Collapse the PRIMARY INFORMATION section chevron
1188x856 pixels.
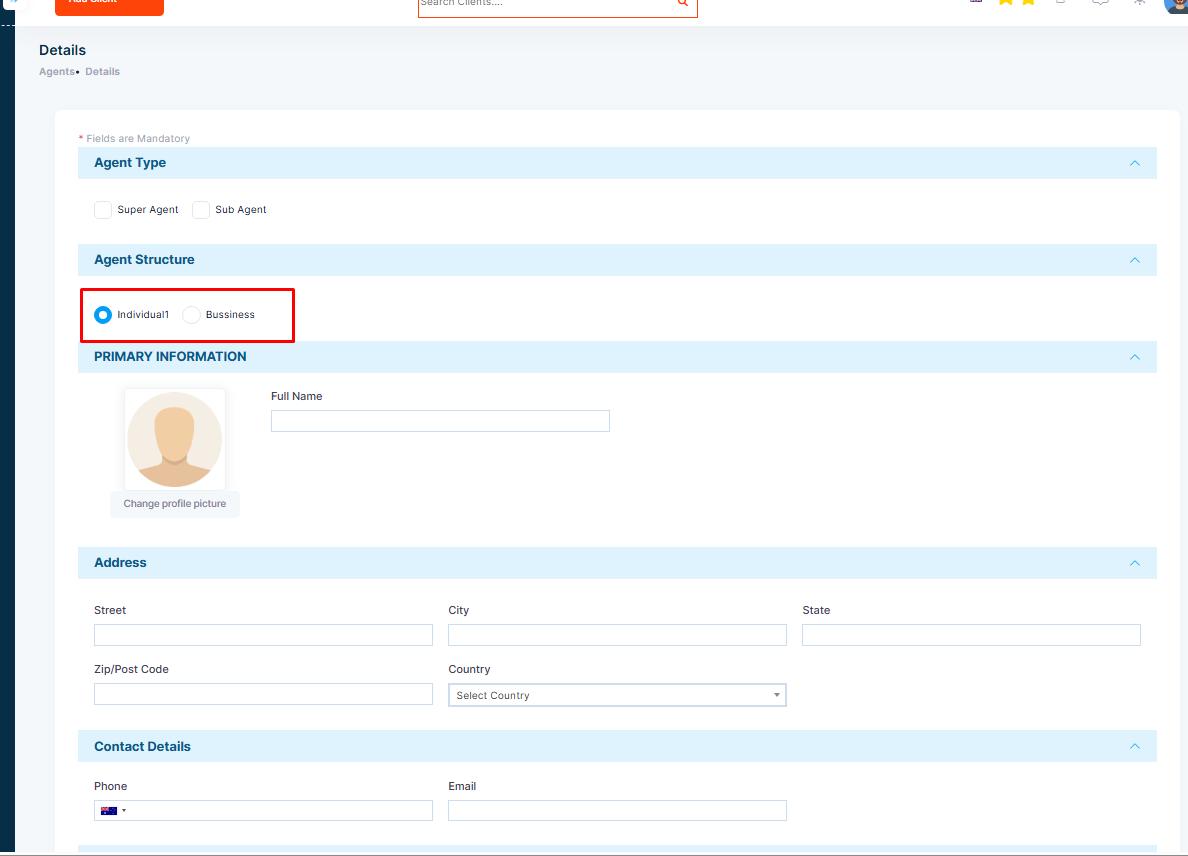[x=1134, y=357]
